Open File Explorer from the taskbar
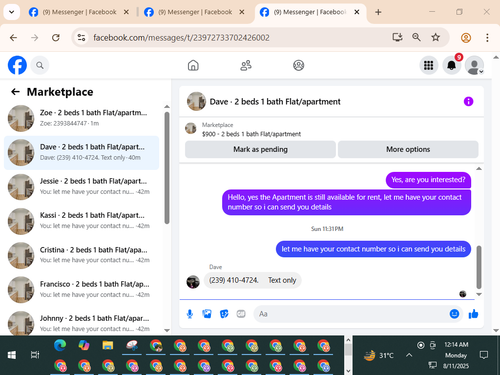 click(x=108, y=345)
